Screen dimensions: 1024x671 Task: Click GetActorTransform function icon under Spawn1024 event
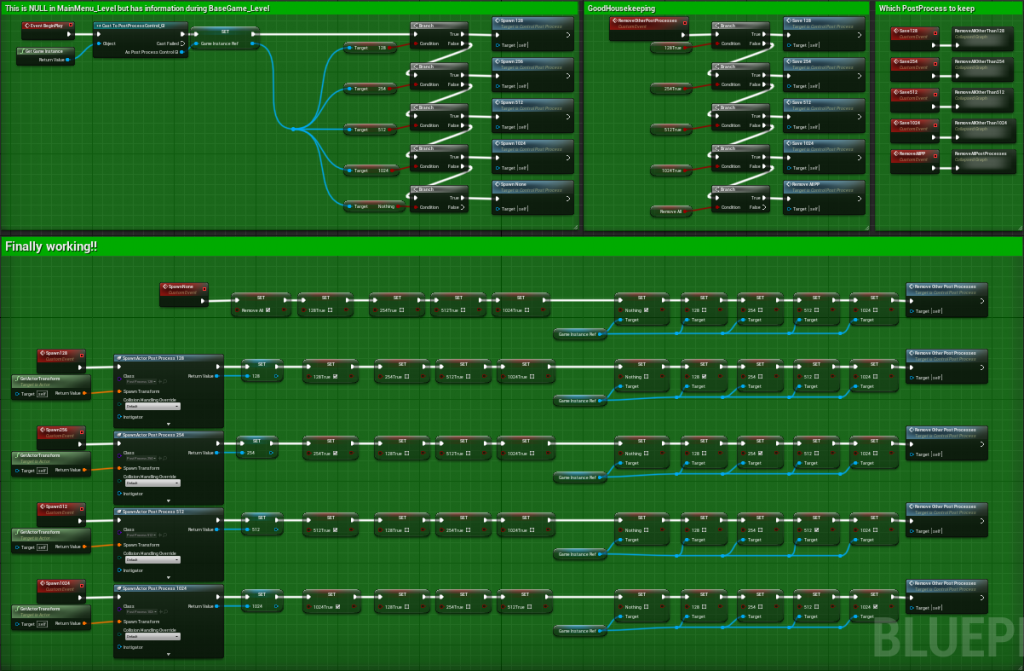tap(17, 608)
